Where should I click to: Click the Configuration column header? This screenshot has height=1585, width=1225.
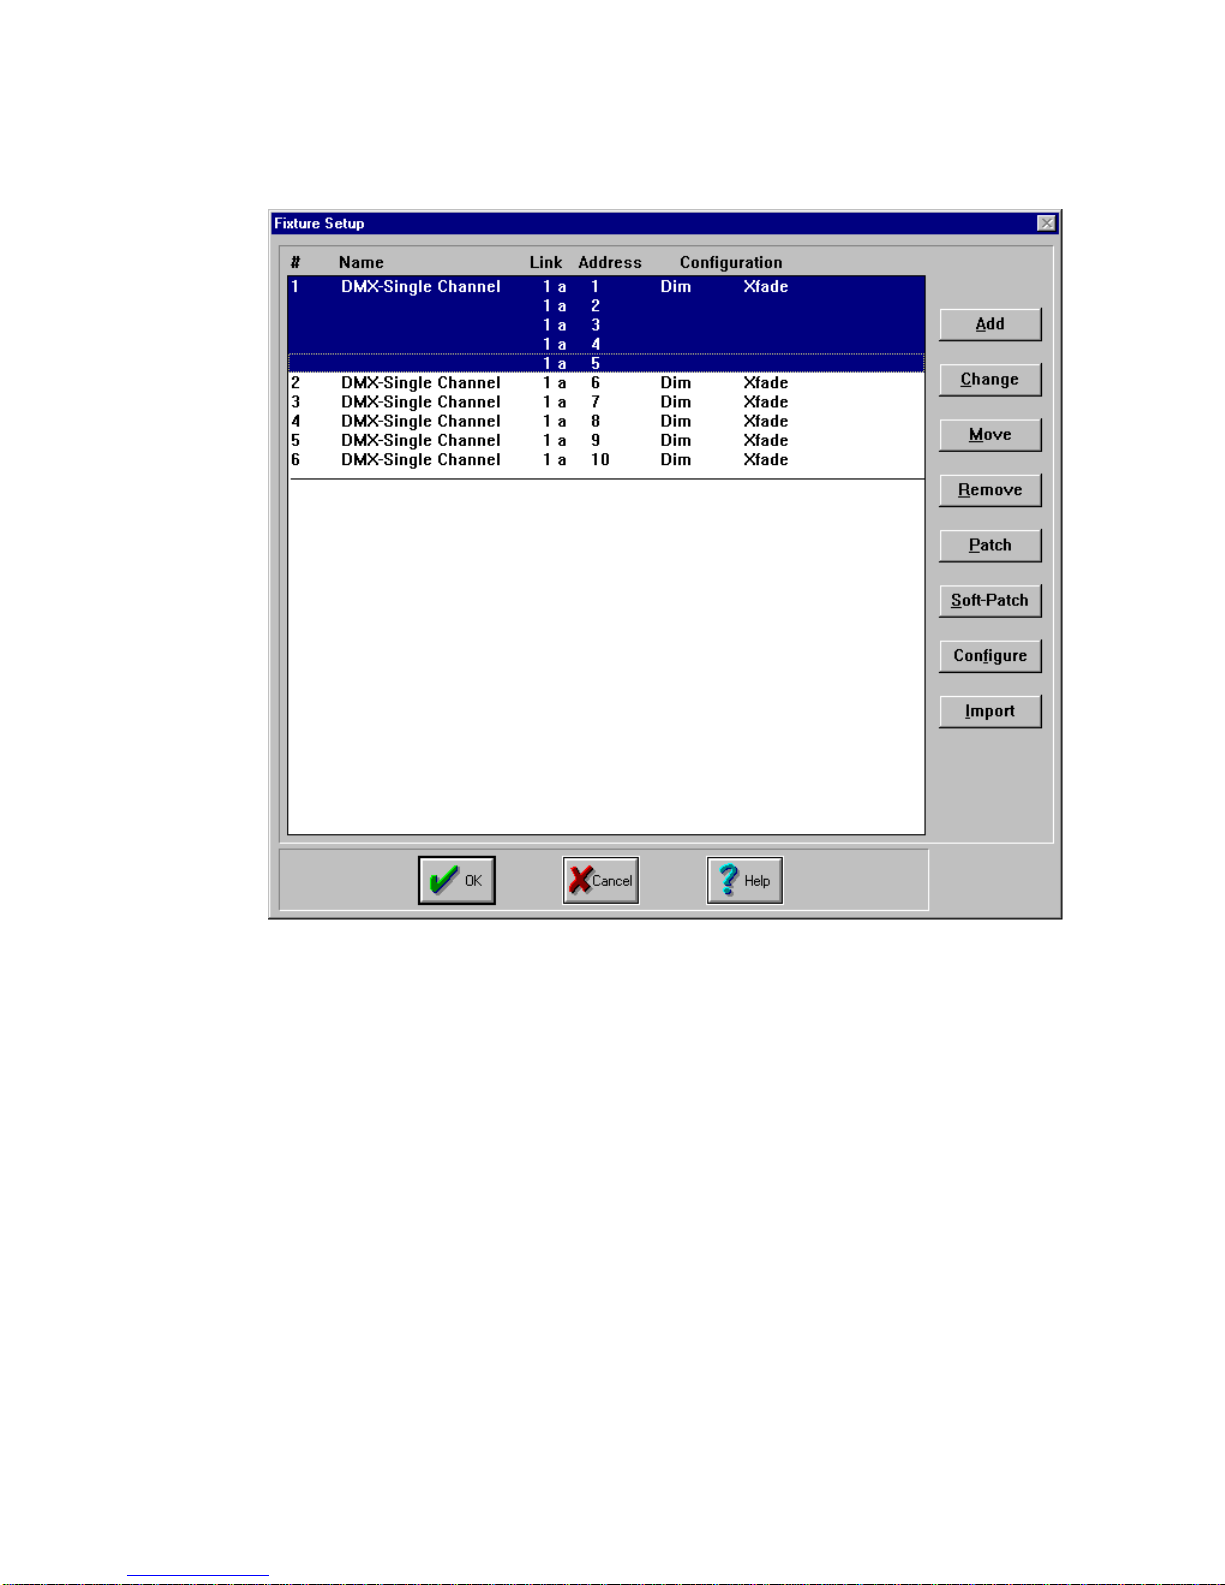[x=731, y=262]
